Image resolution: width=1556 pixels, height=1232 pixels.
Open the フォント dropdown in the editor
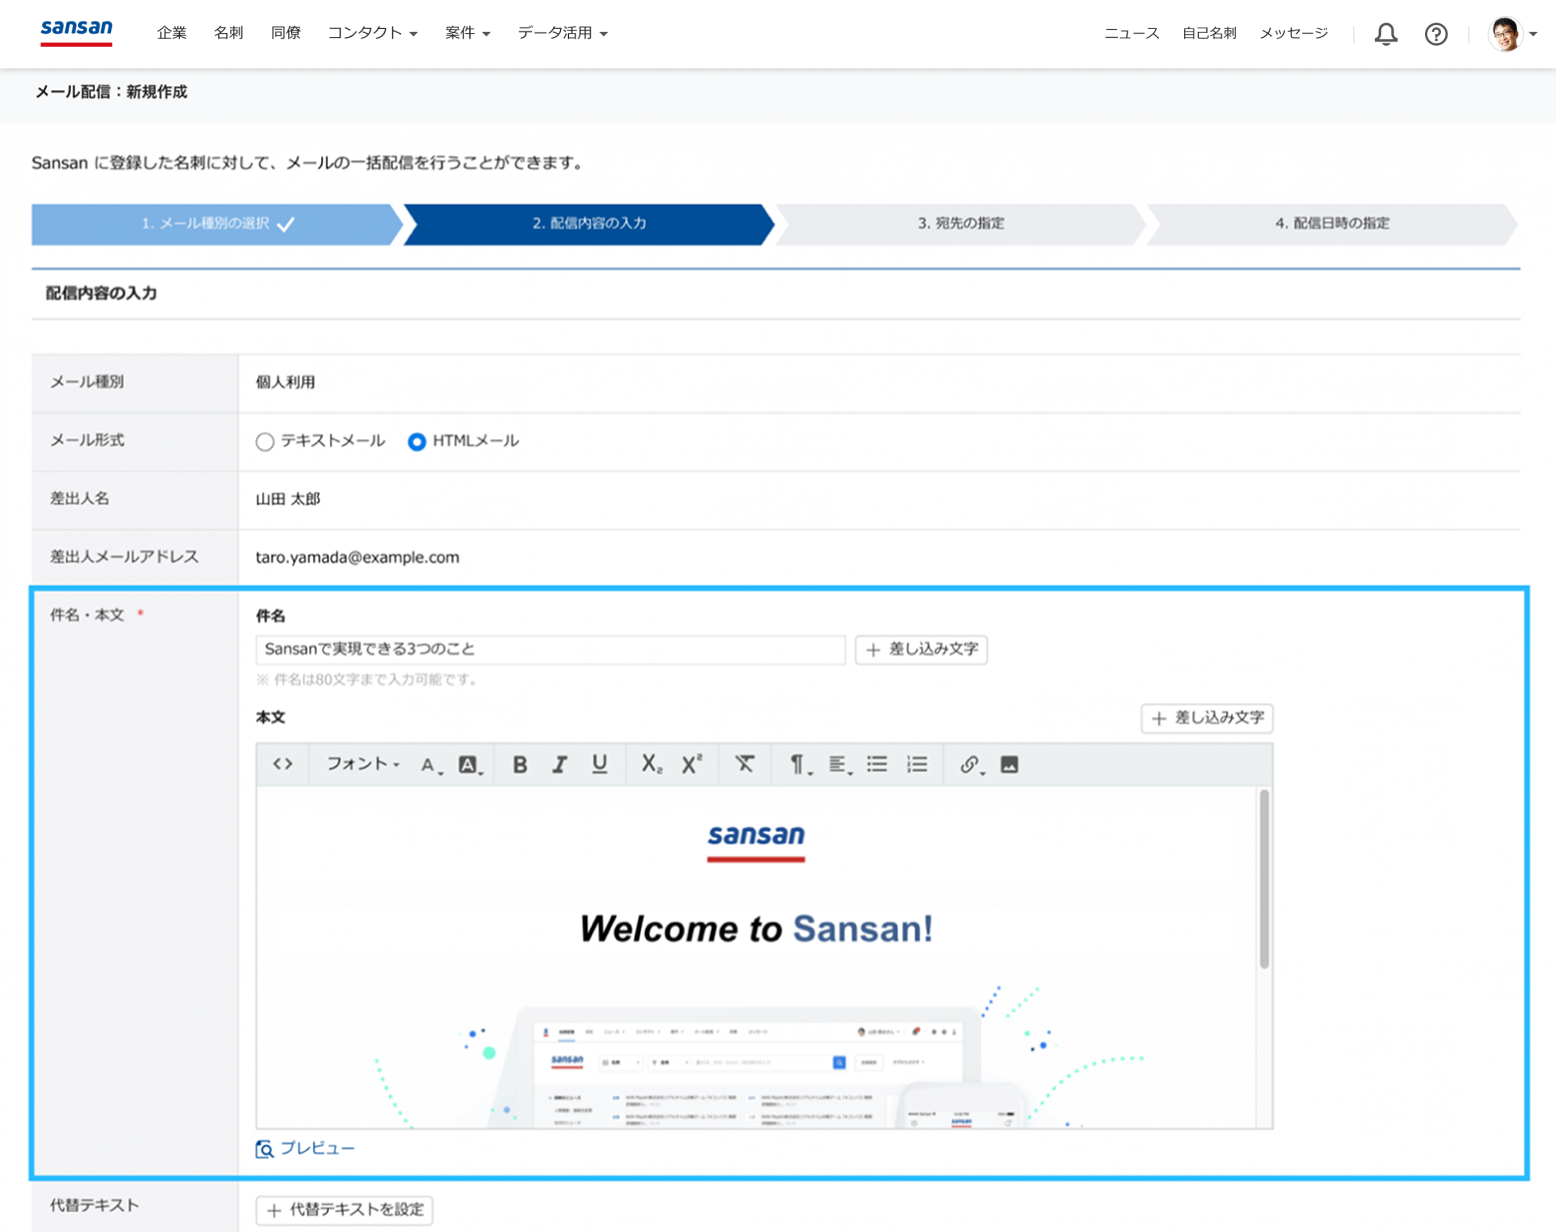coord(362,765)
